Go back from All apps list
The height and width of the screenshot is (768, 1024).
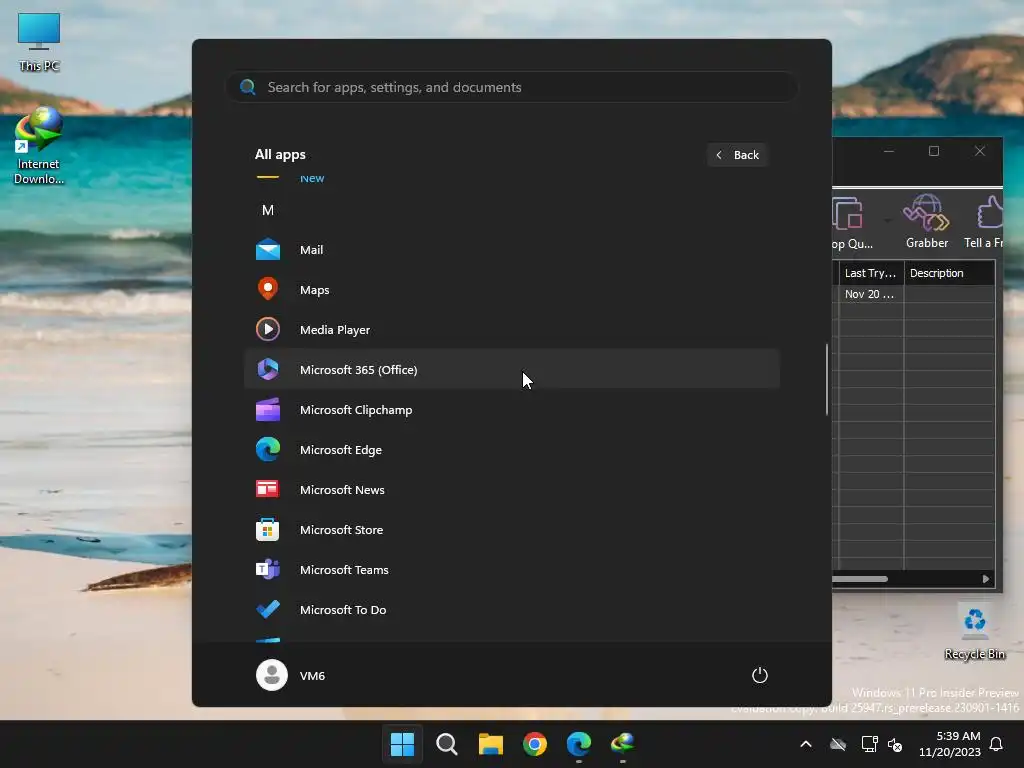737,155
